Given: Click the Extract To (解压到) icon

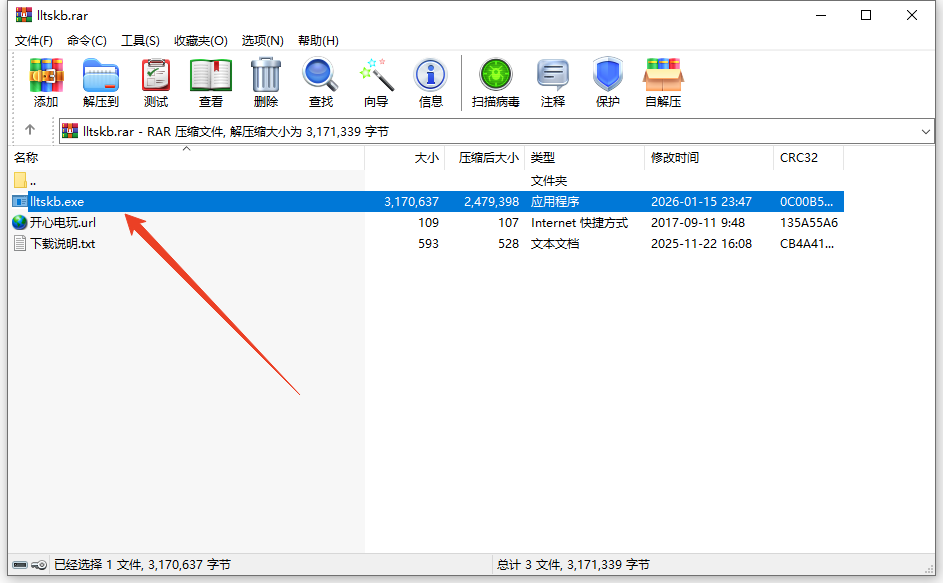Looking at the screenshot, I should pos(101,75).
